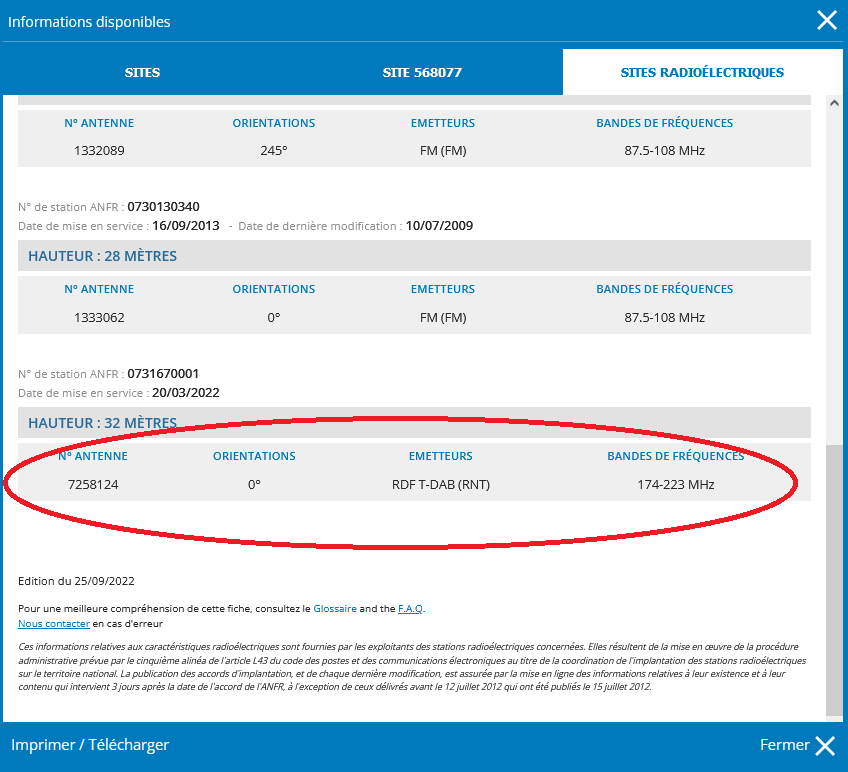Click the vertical scrollbar thumb
Screen dimensions: 848x772
pos(834,580)
